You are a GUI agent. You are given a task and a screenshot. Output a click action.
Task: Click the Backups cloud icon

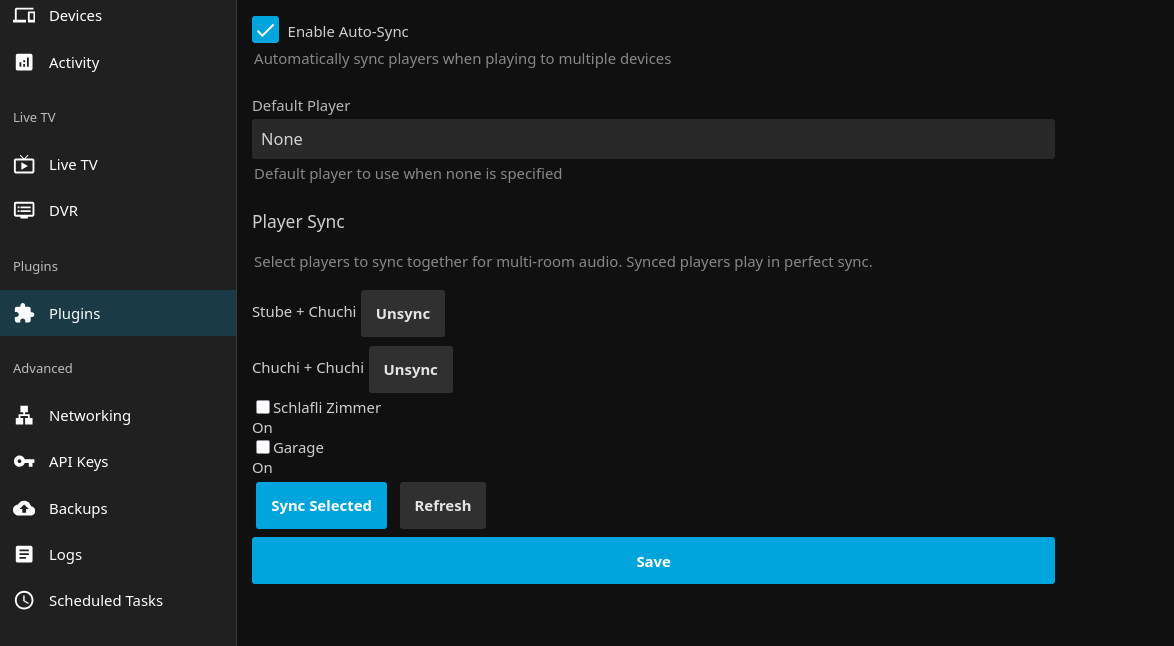pyautogui.click(x=24, y=508)
